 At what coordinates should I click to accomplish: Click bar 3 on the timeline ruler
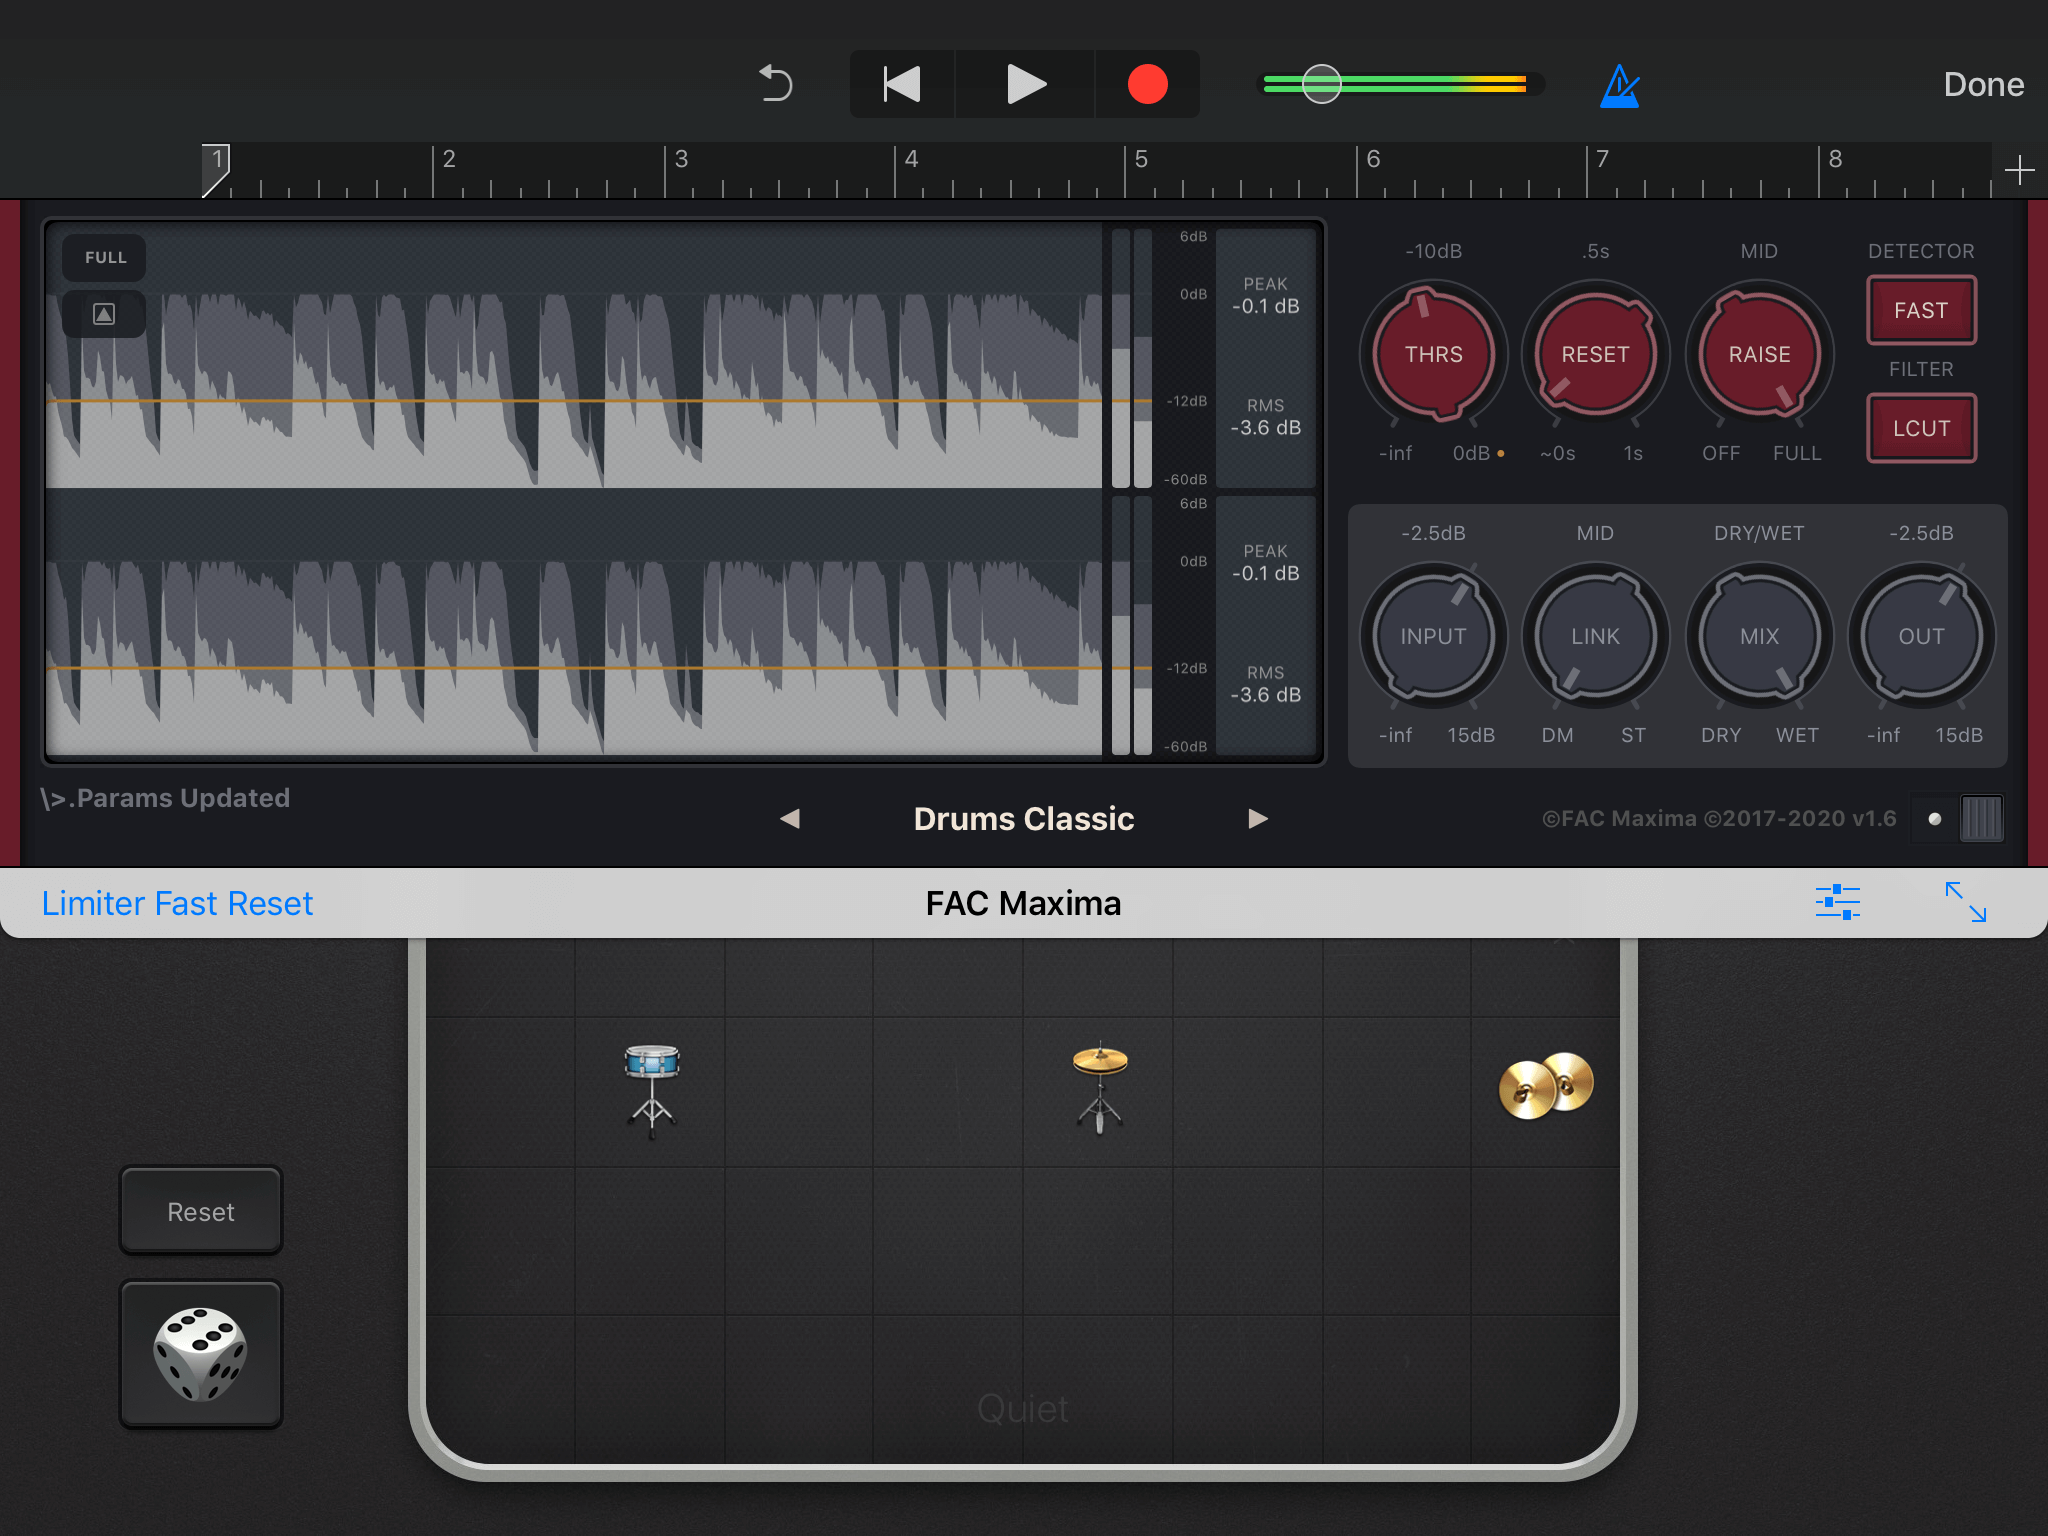click(x=681, y=160)
